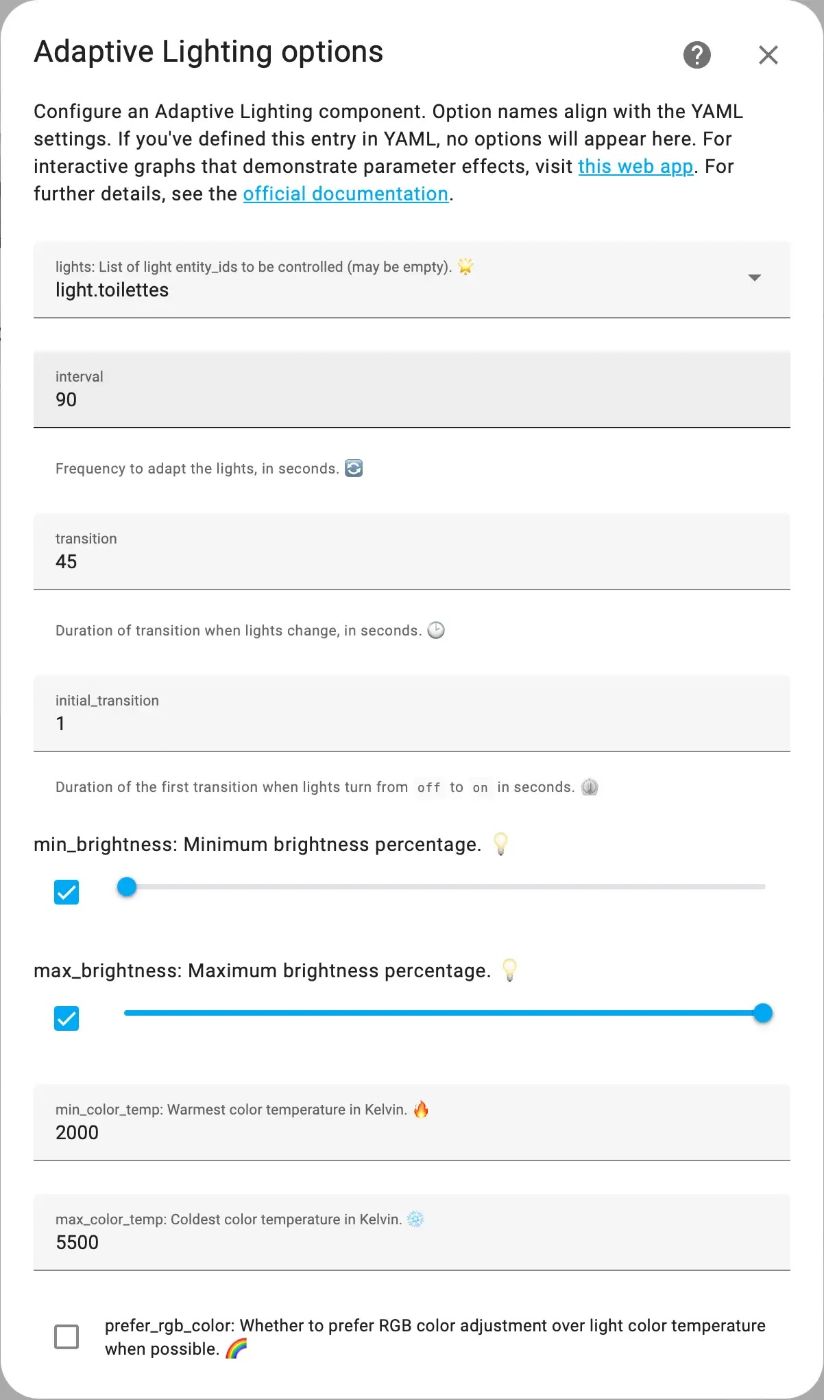Click the middle of the min_brightness slider track
824x1400 pixels.
445,887
